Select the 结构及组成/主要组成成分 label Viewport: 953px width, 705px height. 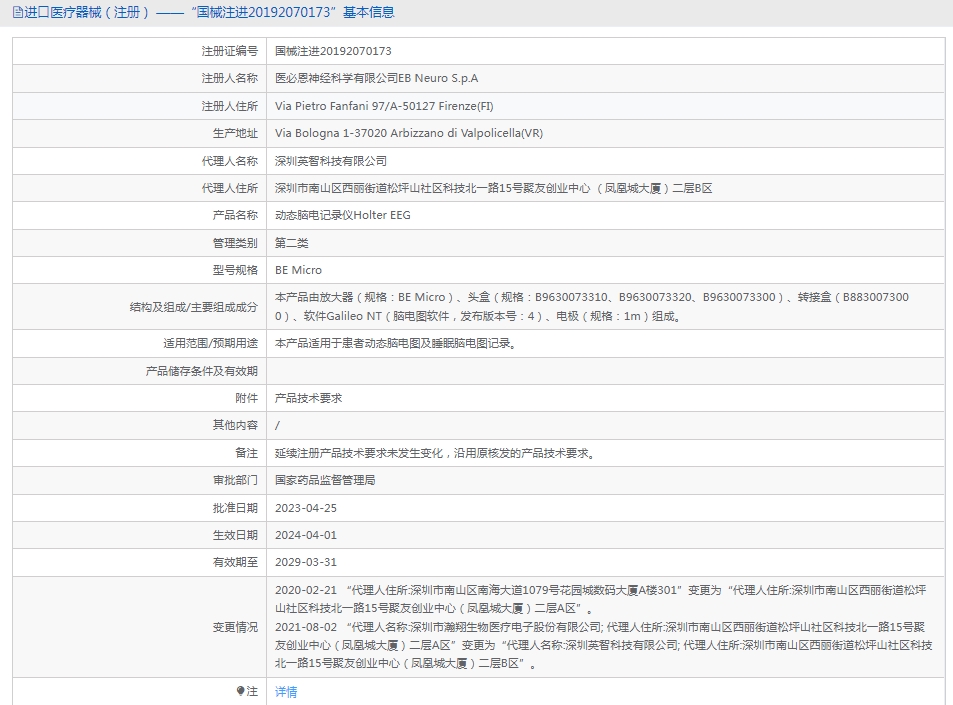click(x=194, y=307)
